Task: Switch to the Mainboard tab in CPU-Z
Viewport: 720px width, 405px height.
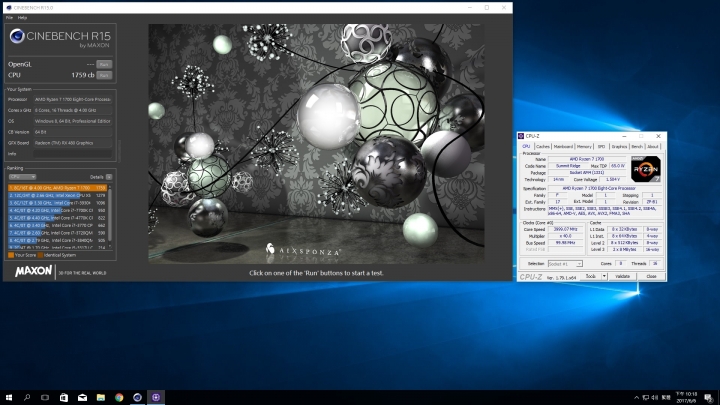Action: pyautogui.click(x=563, y=146)
